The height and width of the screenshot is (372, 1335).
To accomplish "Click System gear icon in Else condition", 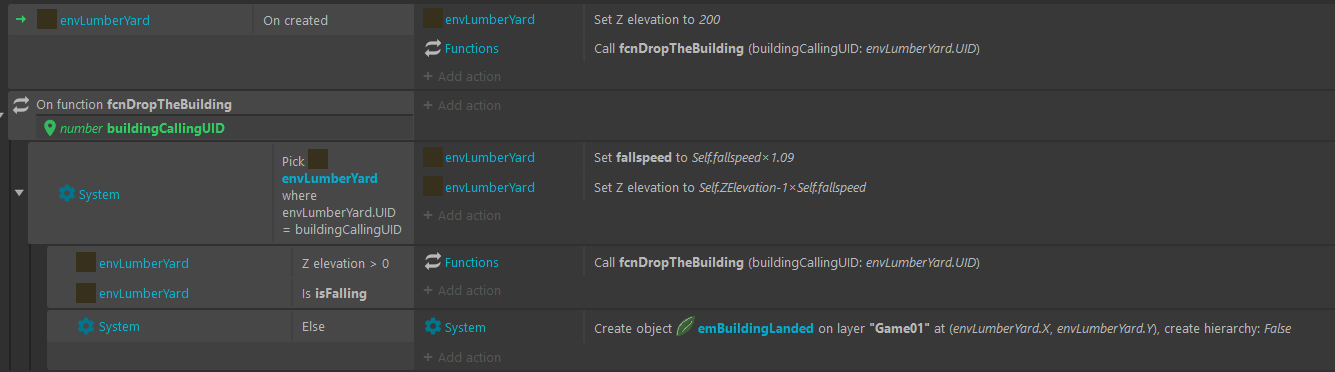I will tap(86, 326).
